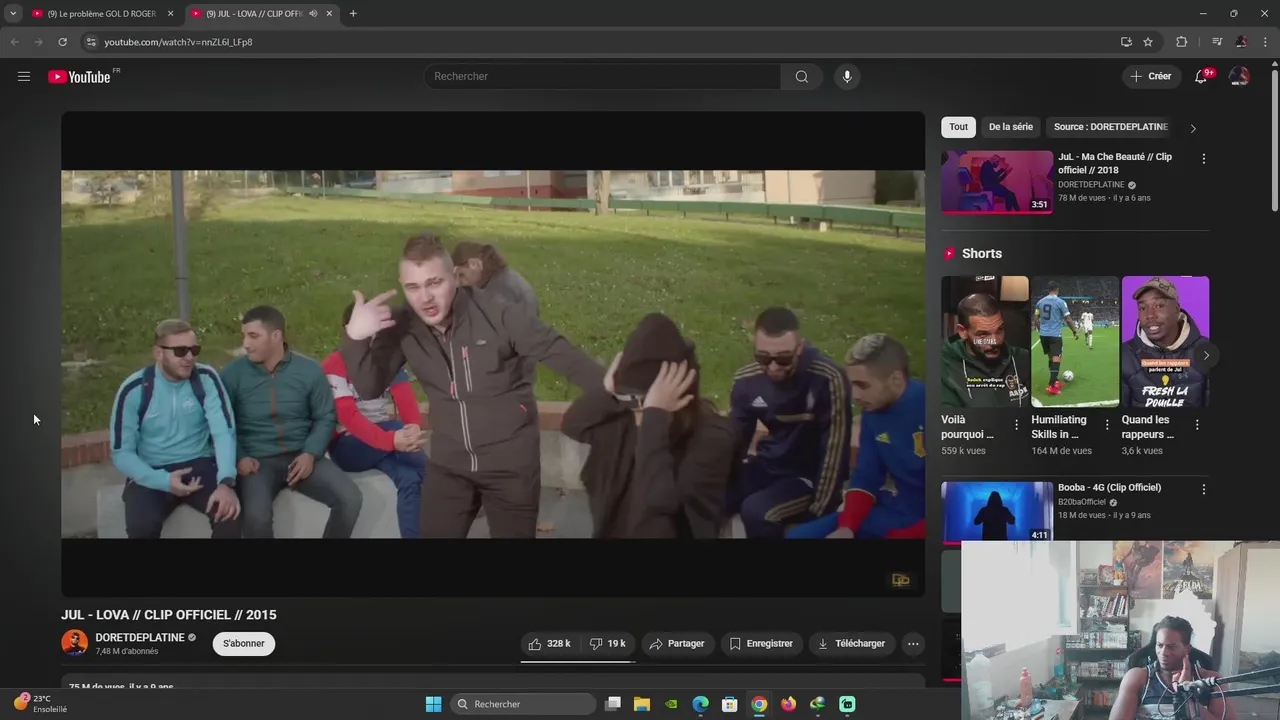Select the Tout filter chip

[x=958, y=127]
